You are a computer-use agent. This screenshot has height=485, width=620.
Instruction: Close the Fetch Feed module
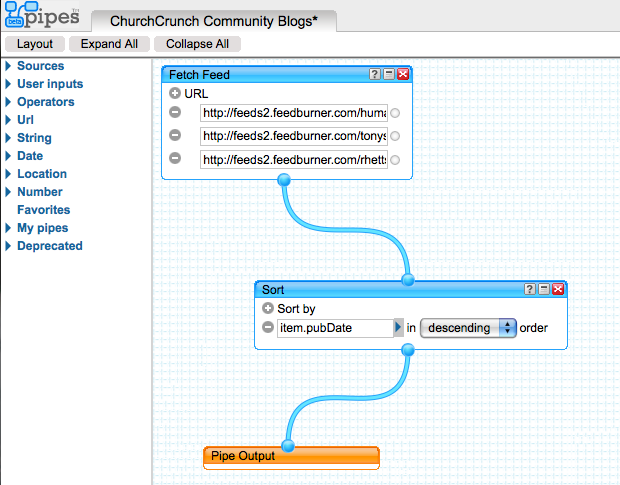403,74
